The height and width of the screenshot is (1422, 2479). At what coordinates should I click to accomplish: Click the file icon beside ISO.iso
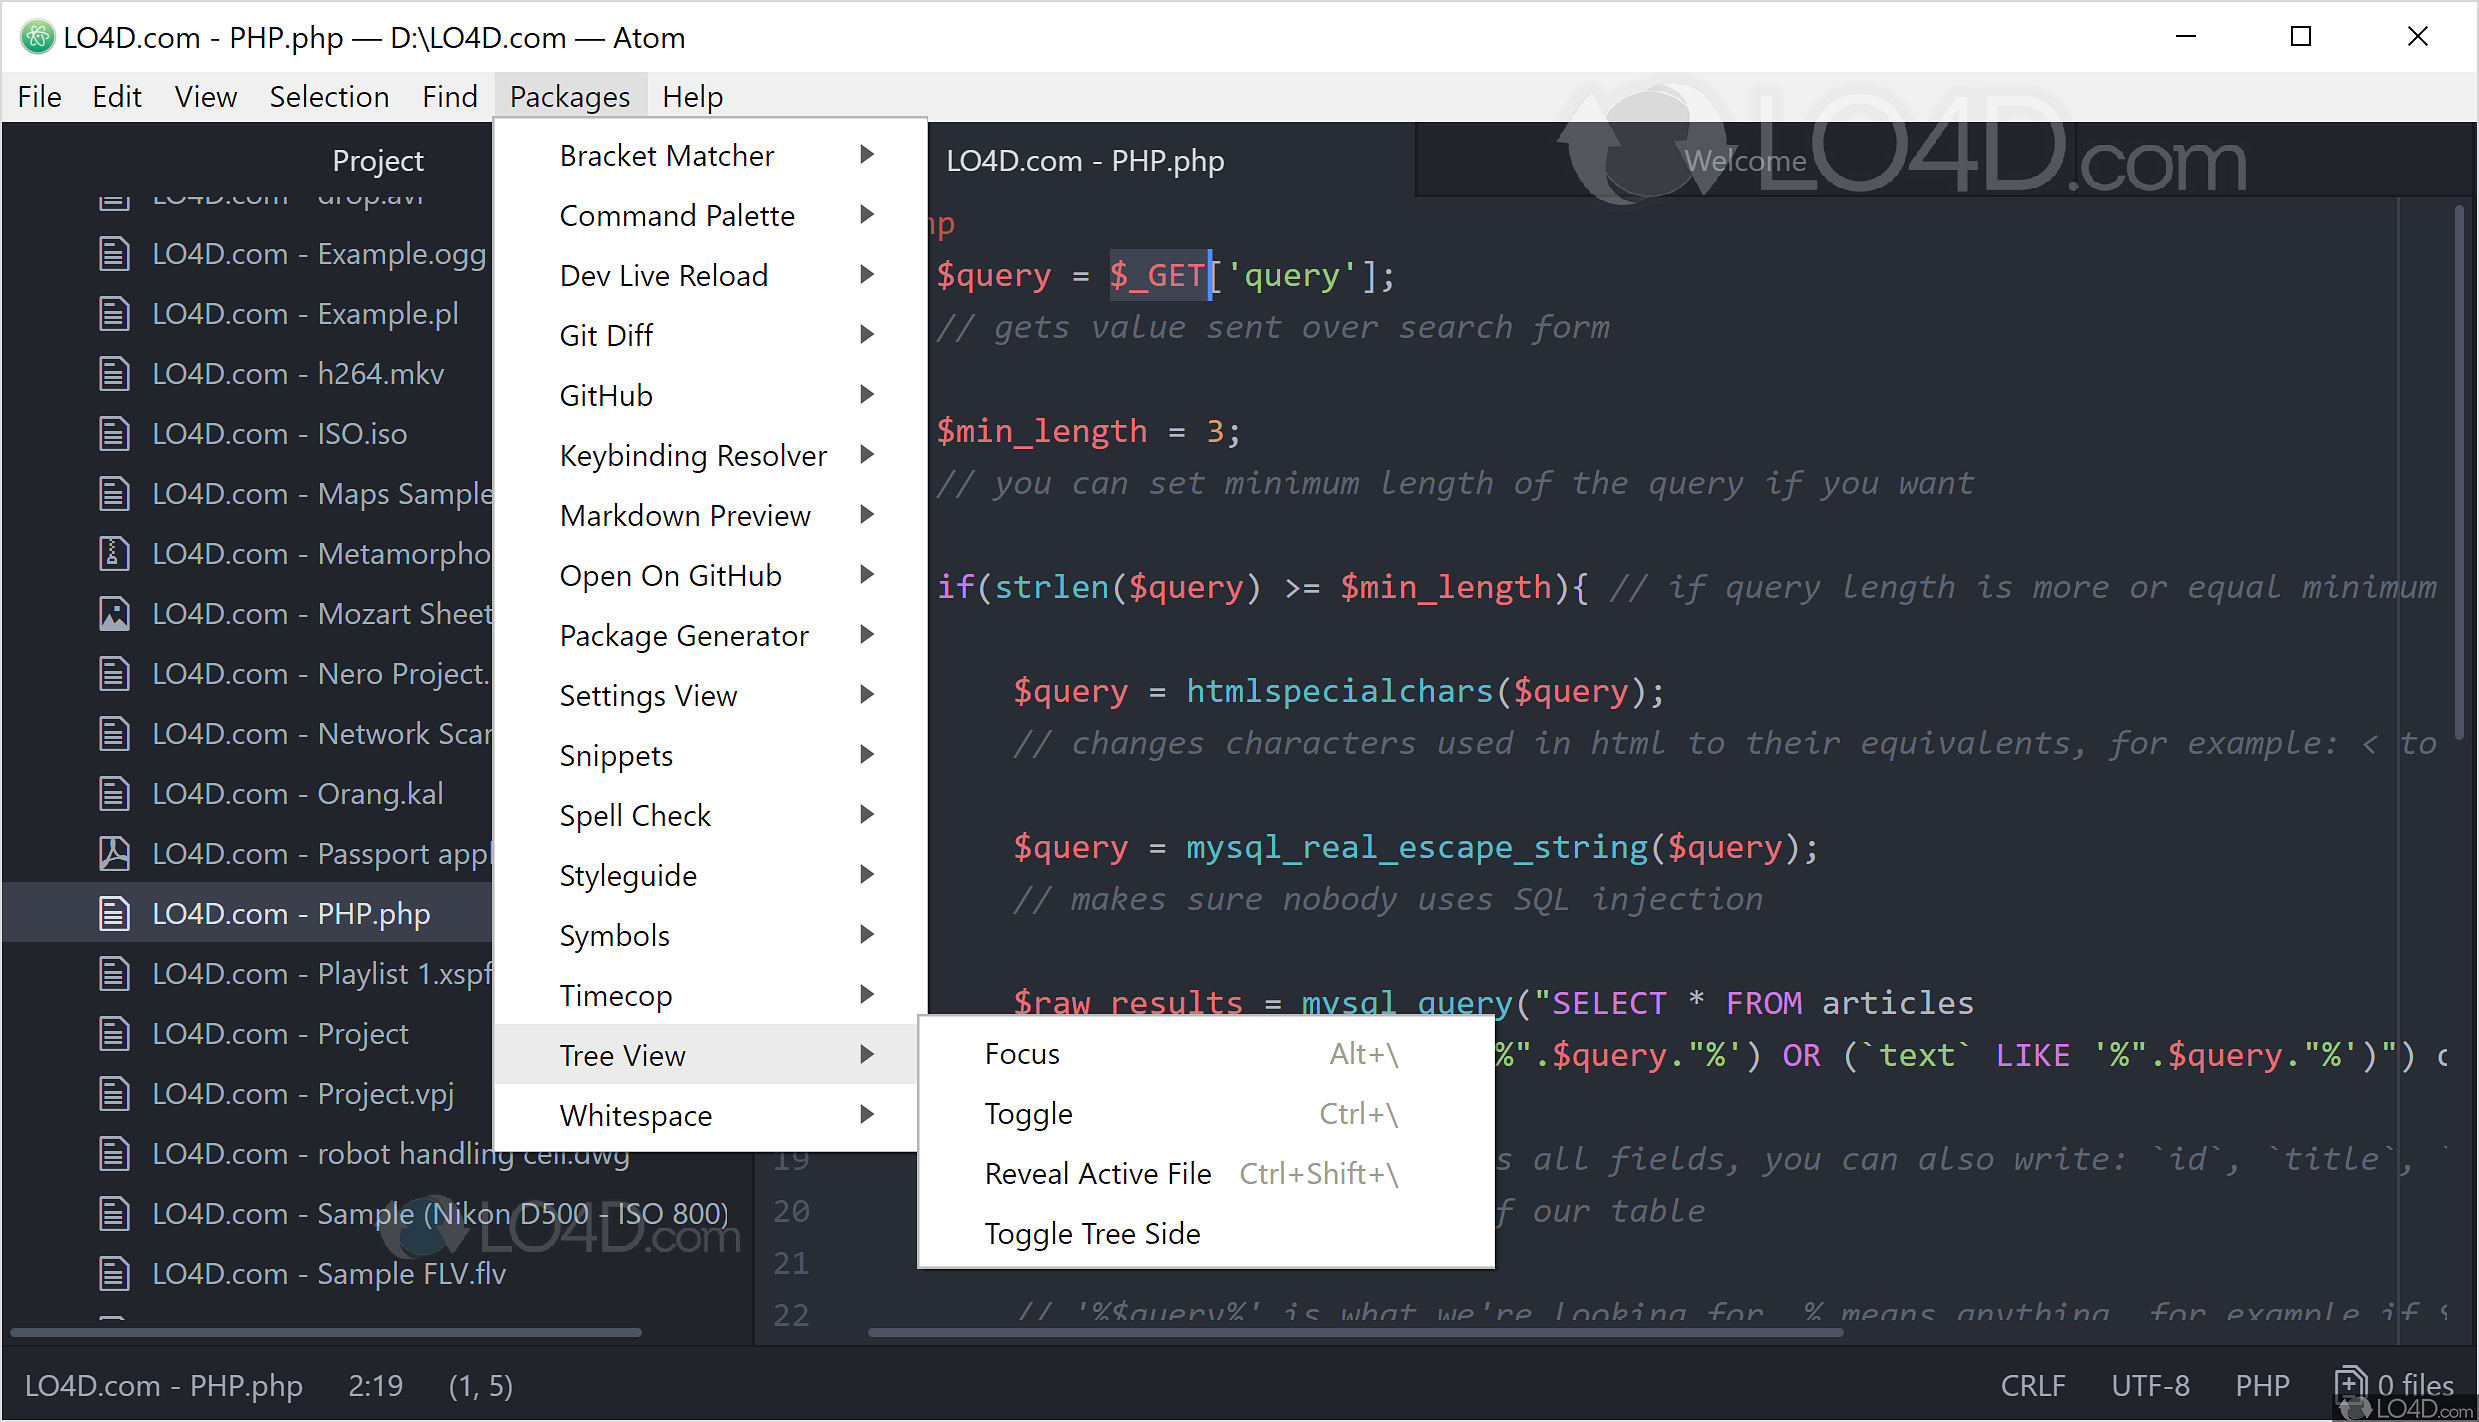[x=114, y=434]
